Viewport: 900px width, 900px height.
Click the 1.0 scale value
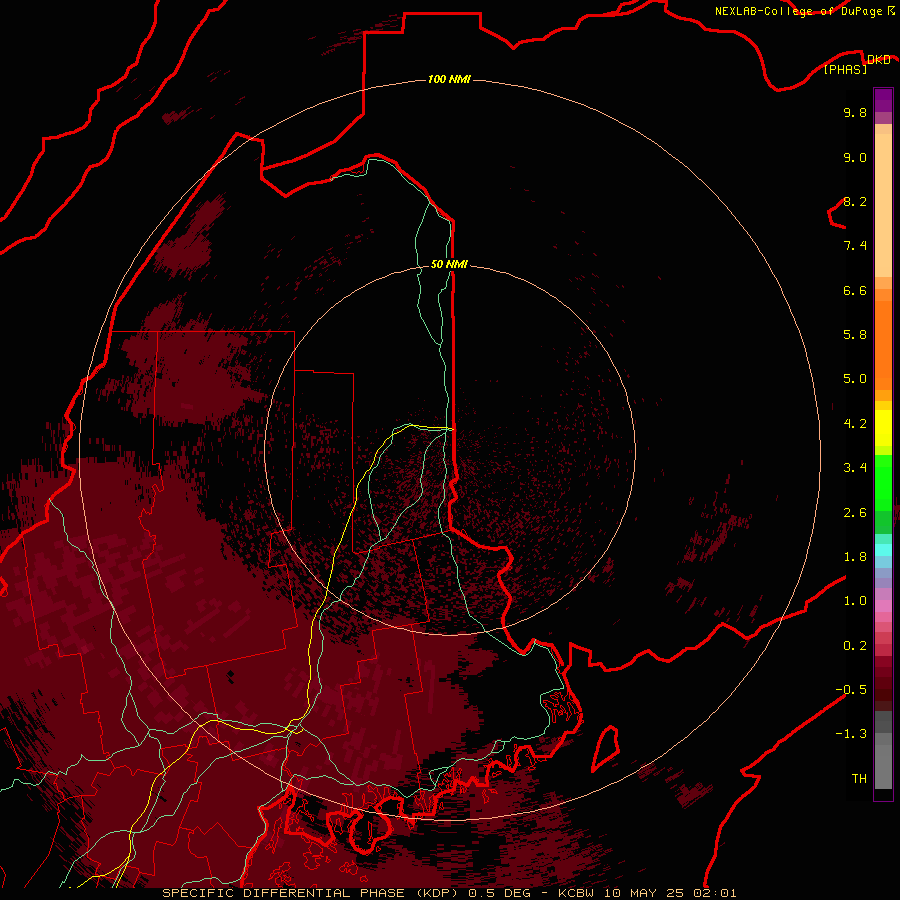pos(855,601)
